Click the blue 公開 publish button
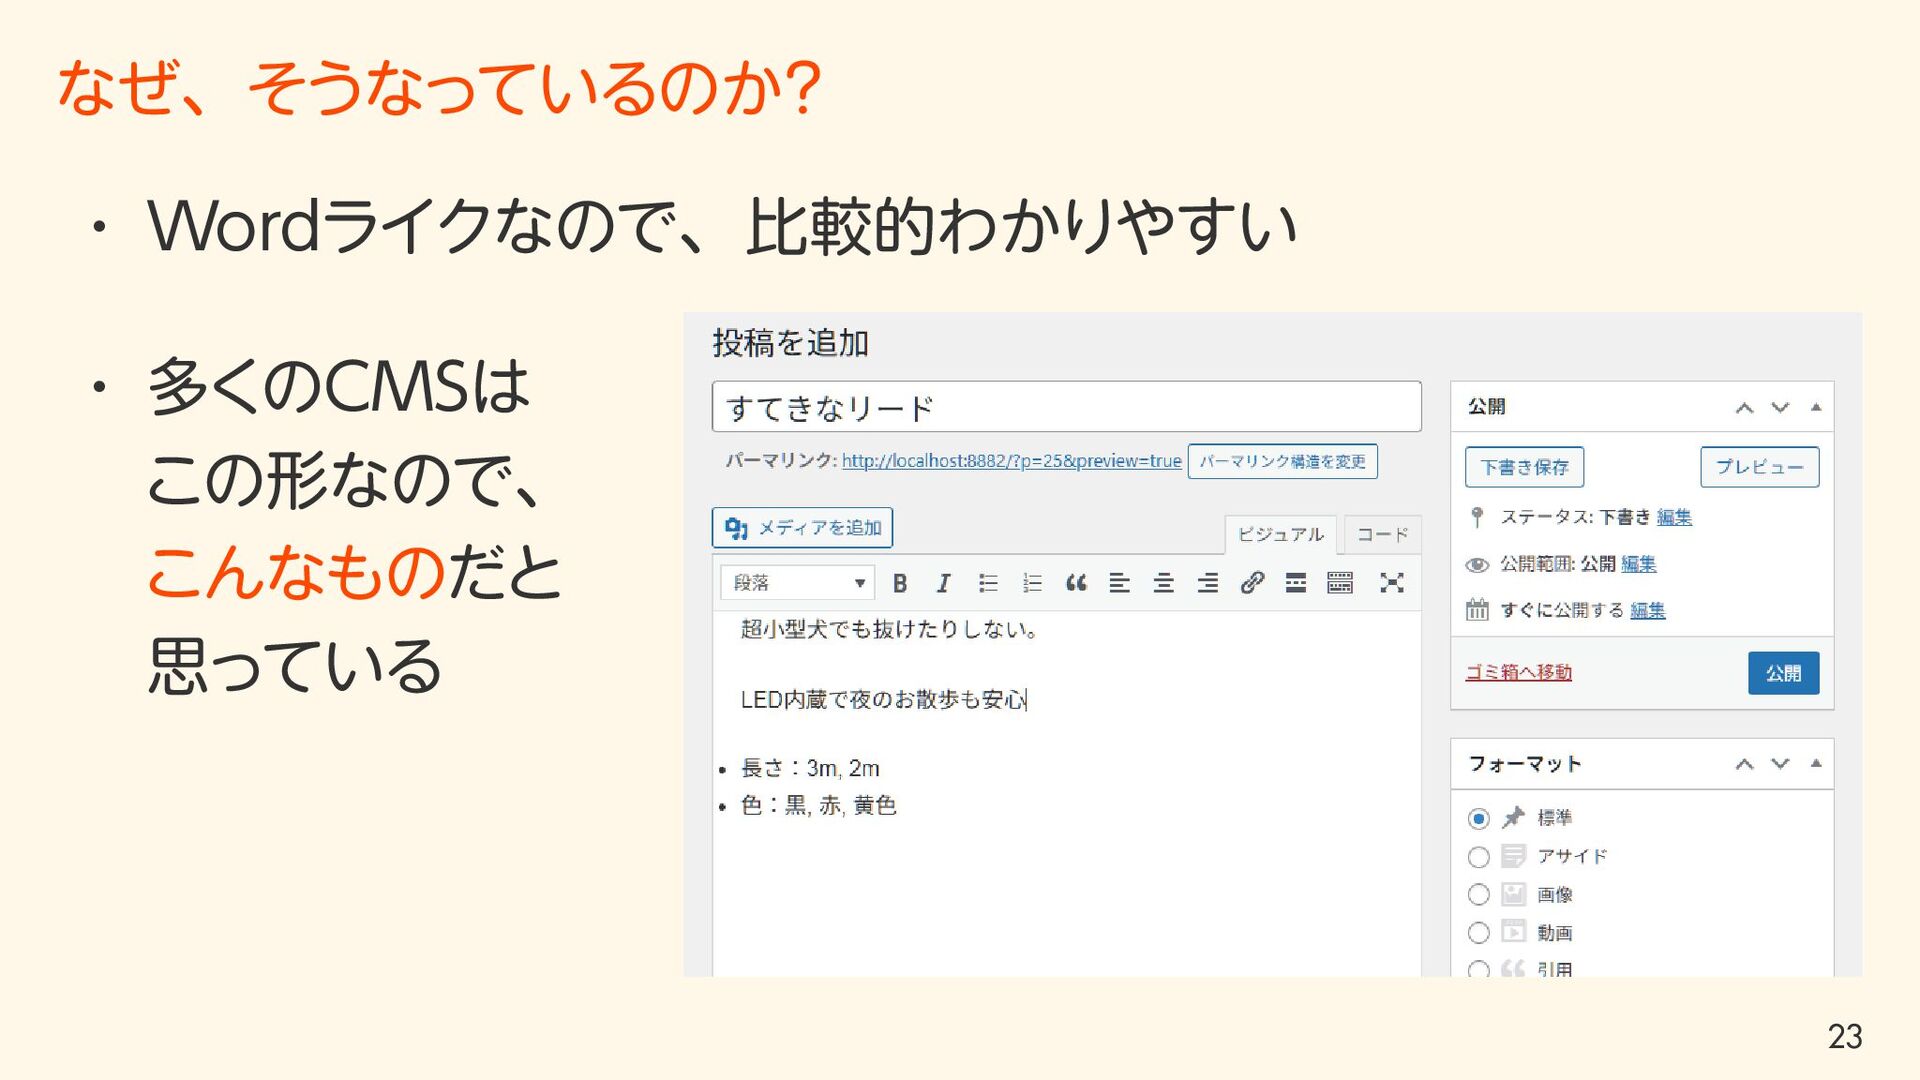This screenshot has width=1920, height=1080. tap(1783, 673)
